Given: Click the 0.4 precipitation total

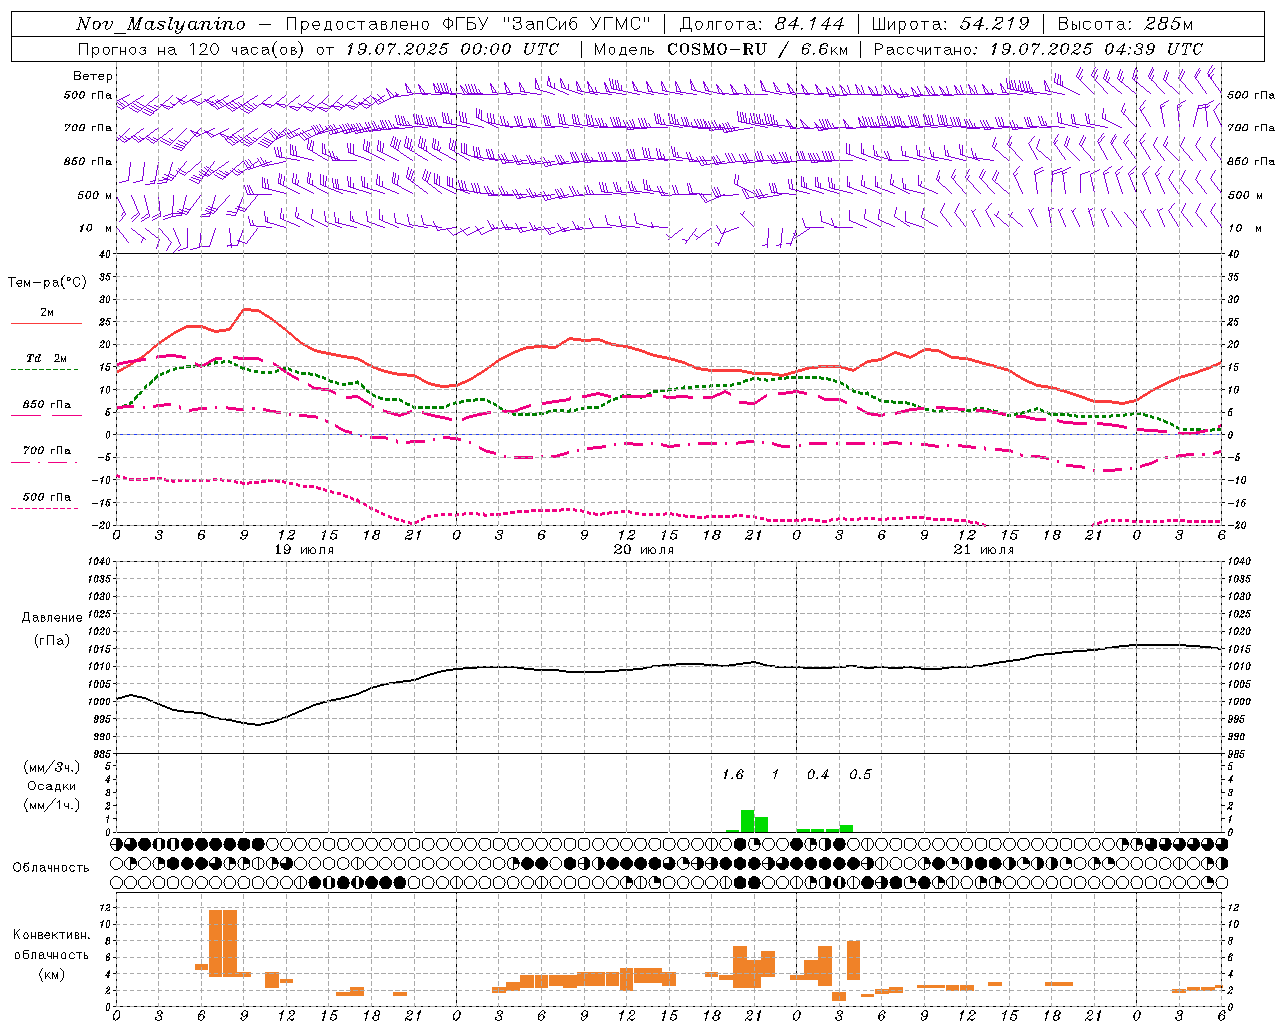Looking at the screenshot, I should tap(818, 774).
